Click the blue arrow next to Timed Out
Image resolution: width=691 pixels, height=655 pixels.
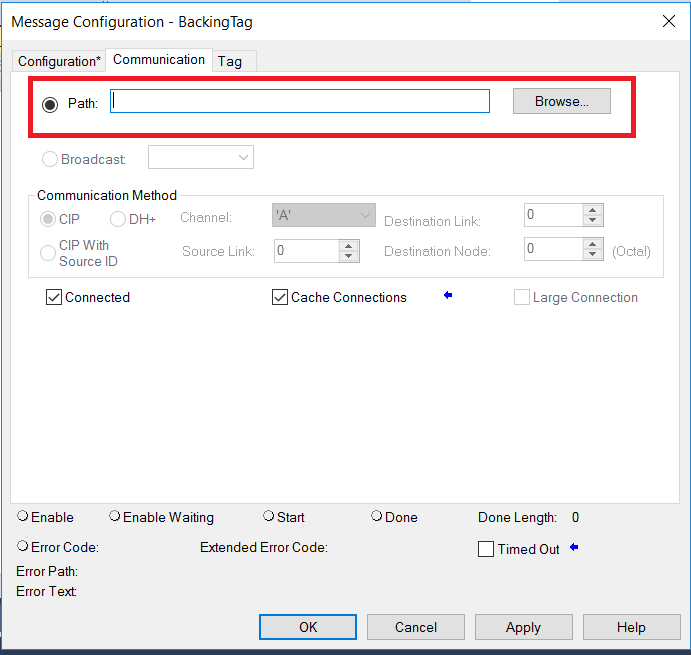574,547
